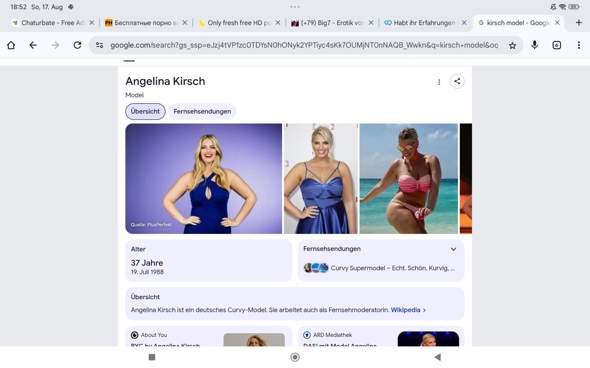Viewport: 590px width, 368px height.
Task: Open a new tab with plus icon
Action: point(579,23)
